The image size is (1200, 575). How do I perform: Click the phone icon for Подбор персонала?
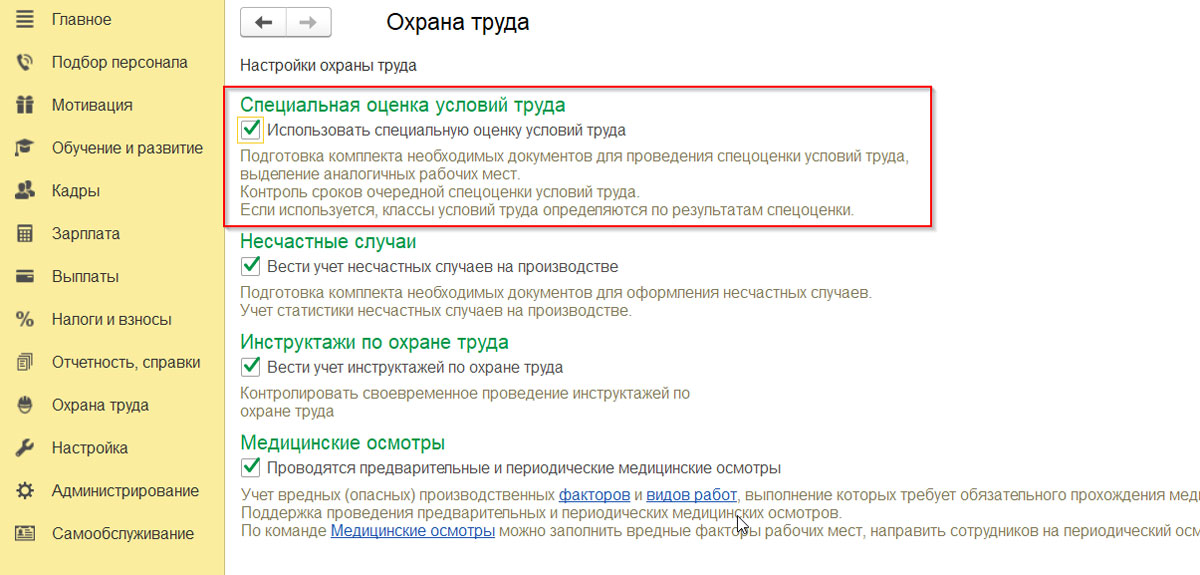pos(25,62)
